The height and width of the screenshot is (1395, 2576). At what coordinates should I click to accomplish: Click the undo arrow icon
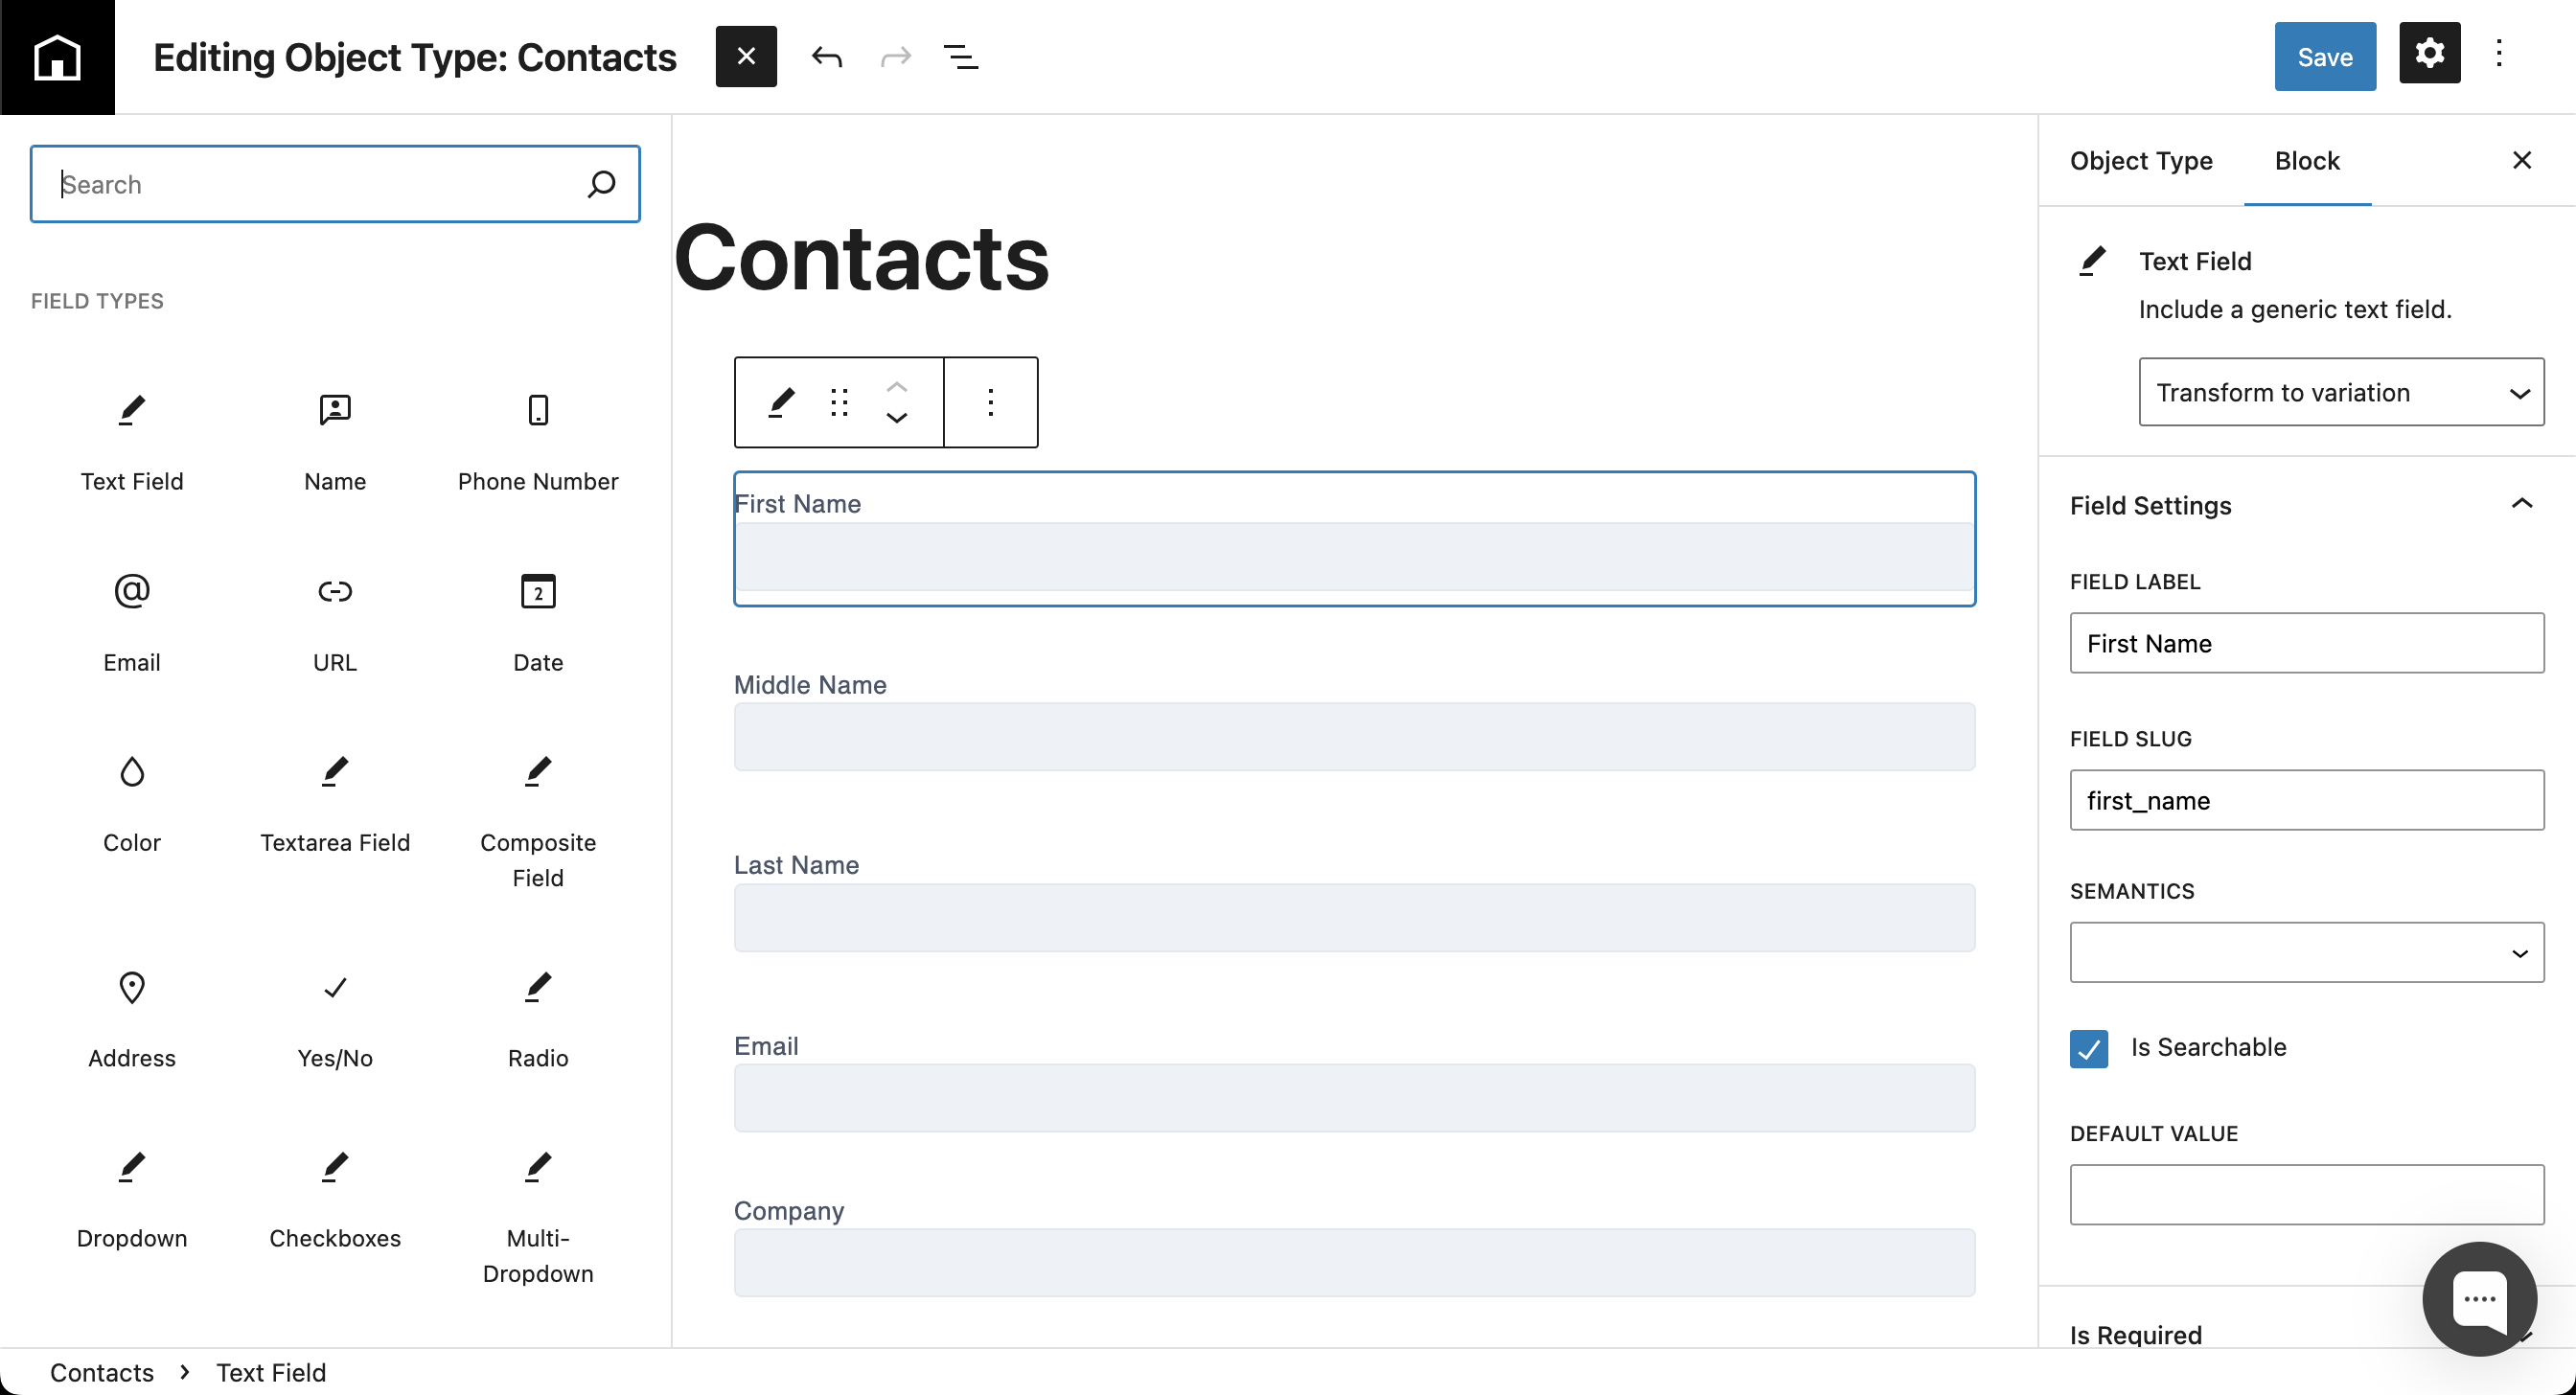[826, 57]
